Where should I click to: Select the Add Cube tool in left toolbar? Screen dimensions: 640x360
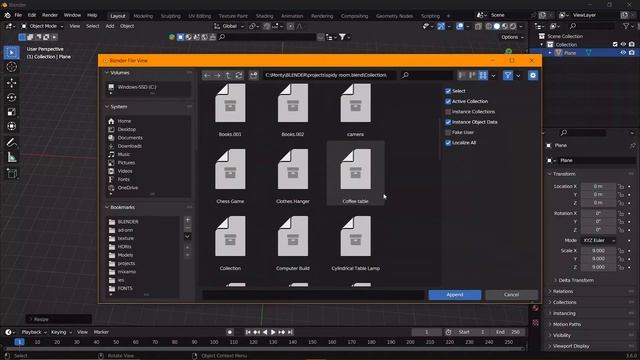[11, 173]
